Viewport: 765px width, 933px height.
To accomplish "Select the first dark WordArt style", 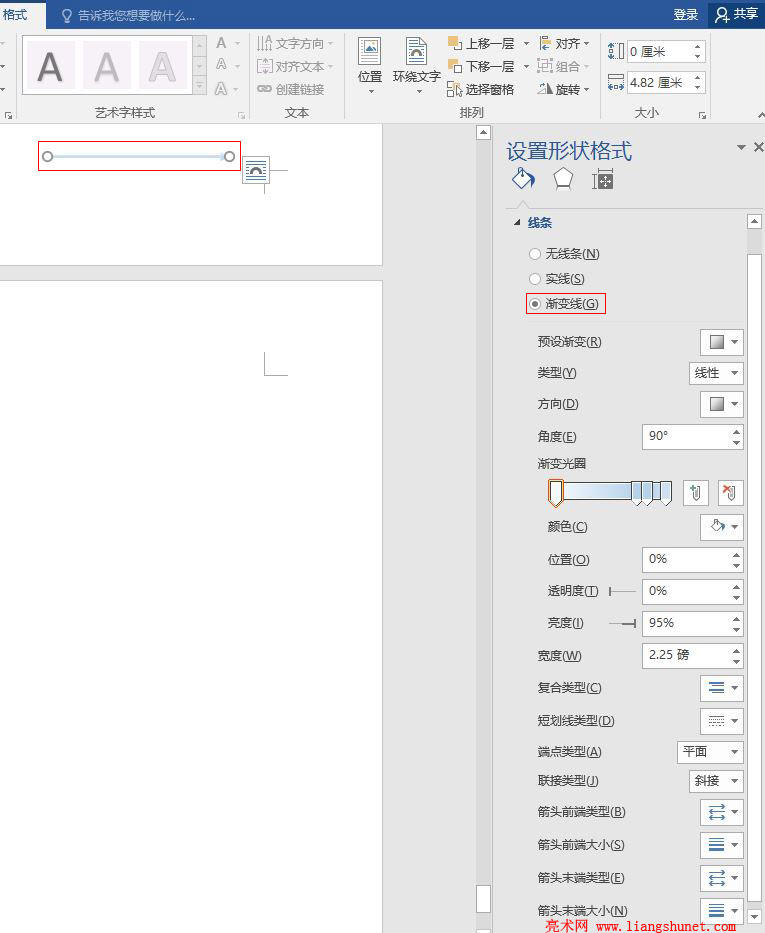I will click(x=50, y=65).
